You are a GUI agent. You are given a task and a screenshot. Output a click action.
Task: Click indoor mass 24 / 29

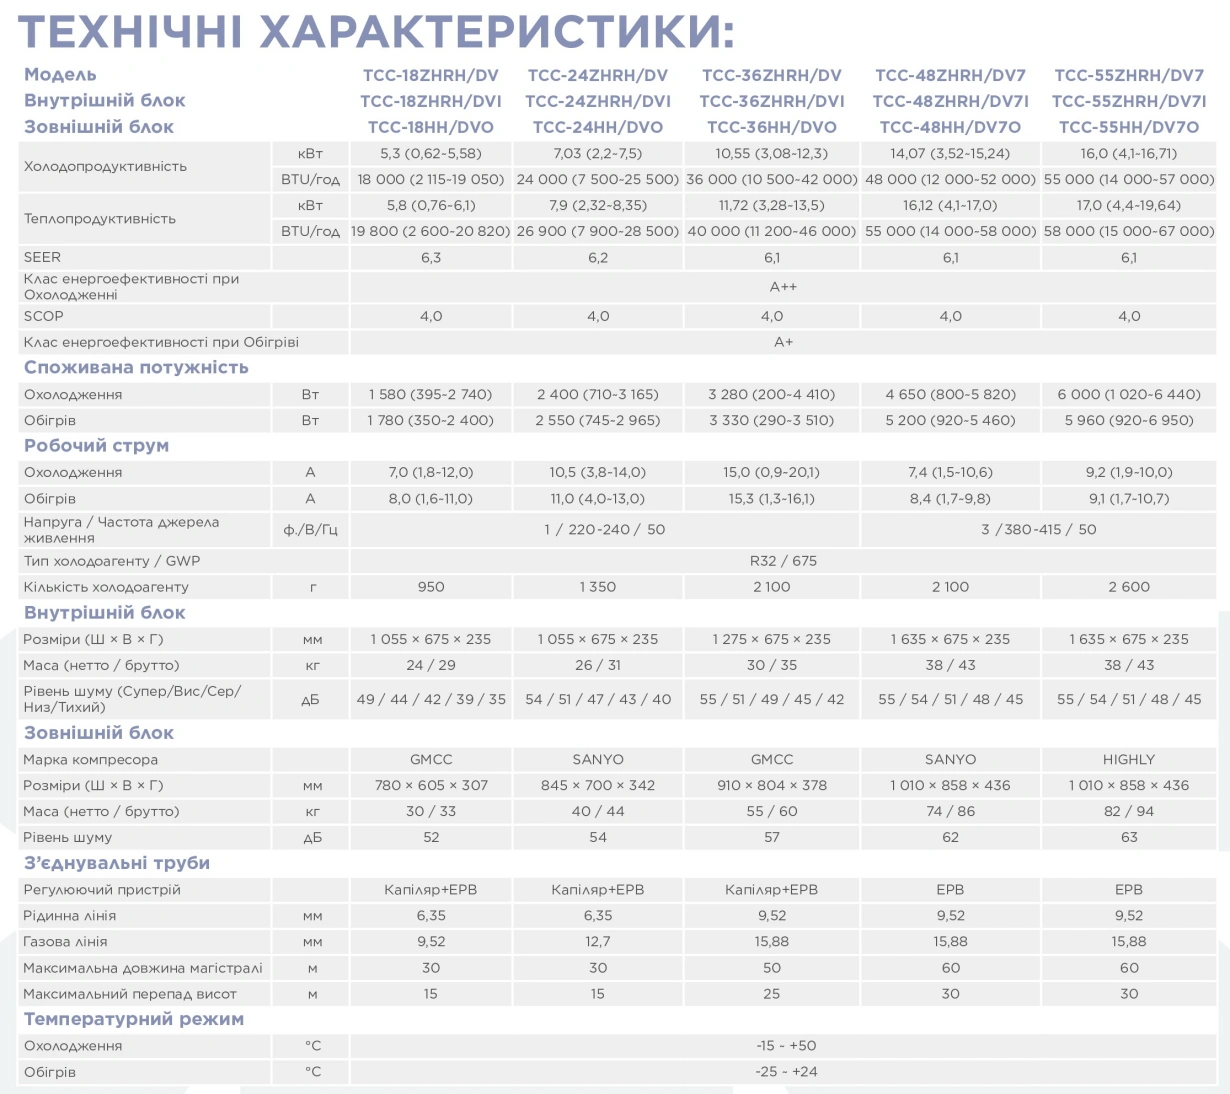click(431, 665)
